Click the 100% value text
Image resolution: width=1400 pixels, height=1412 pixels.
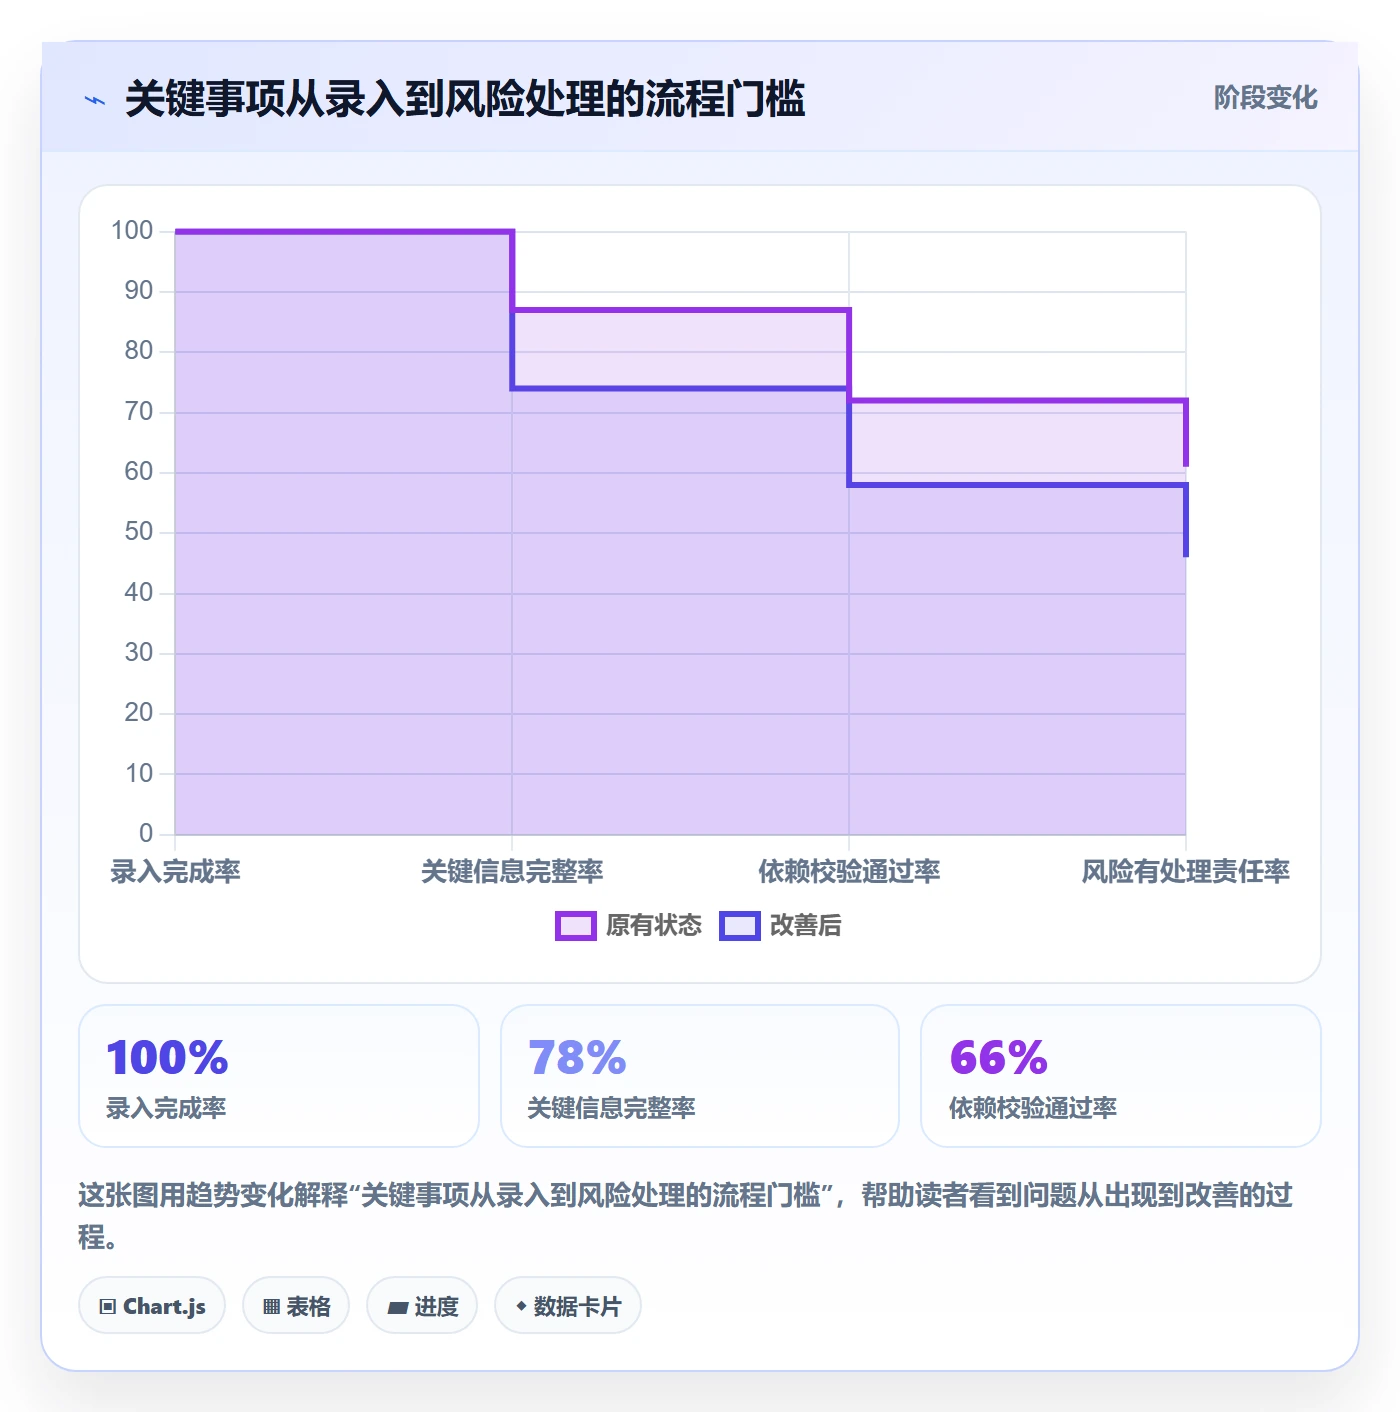coord(167,1058)
